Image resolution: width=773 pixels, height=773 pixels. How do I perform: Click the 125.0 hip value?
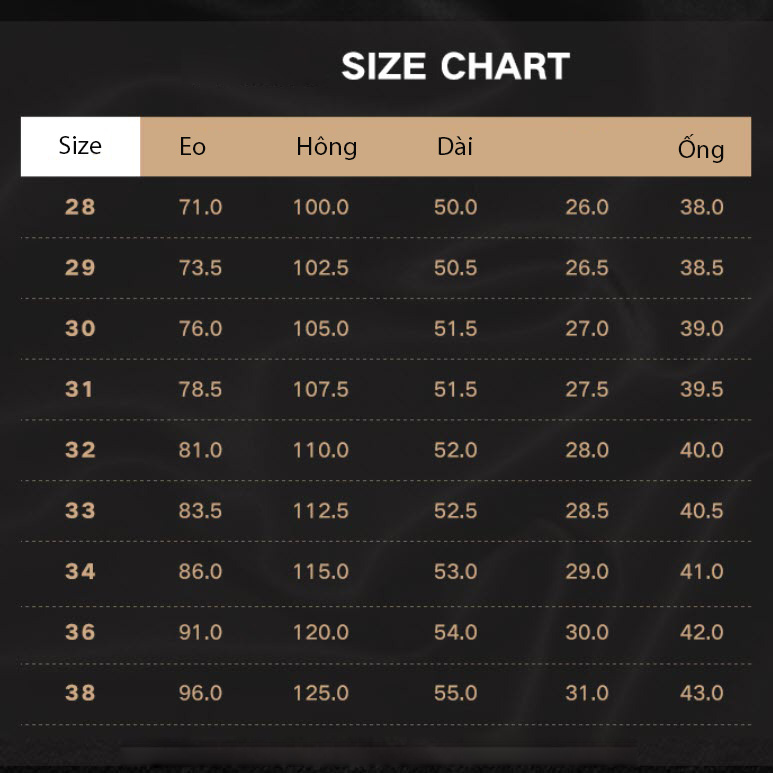[321, 693]
